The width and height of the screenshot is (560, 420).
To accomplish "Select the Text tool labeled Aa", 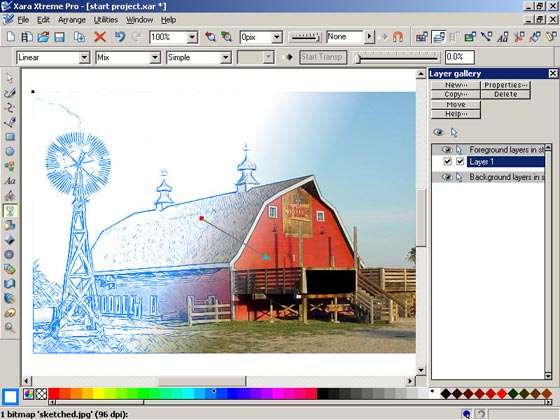I will [x=10, y=181].
